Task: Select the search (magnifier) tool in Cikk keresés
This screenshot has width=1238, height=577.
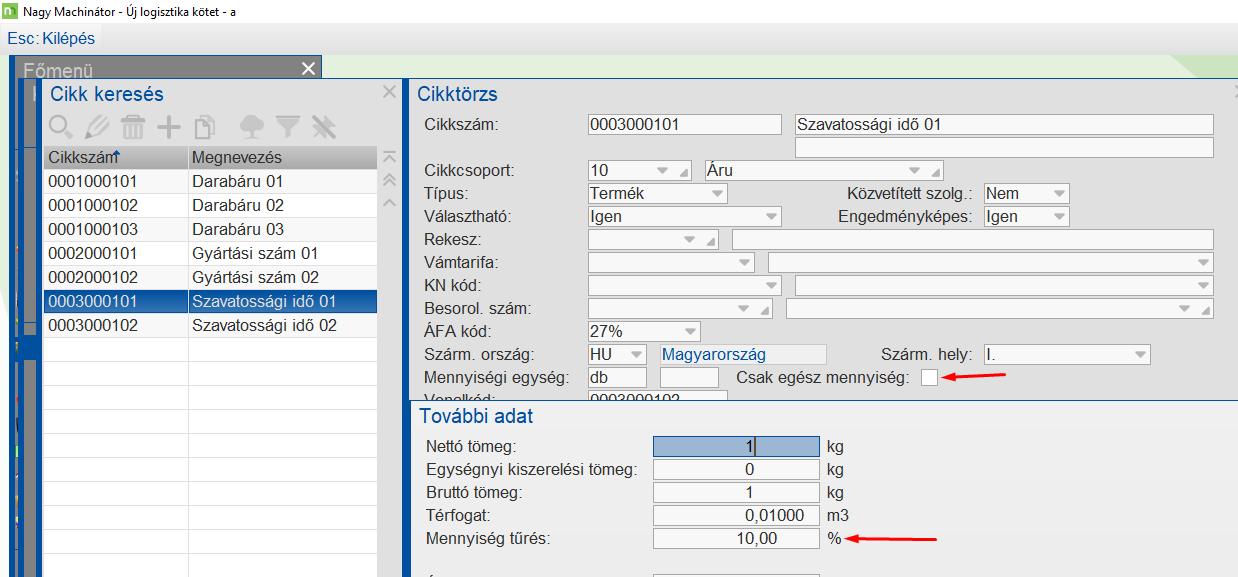Action: click(62, 127)
